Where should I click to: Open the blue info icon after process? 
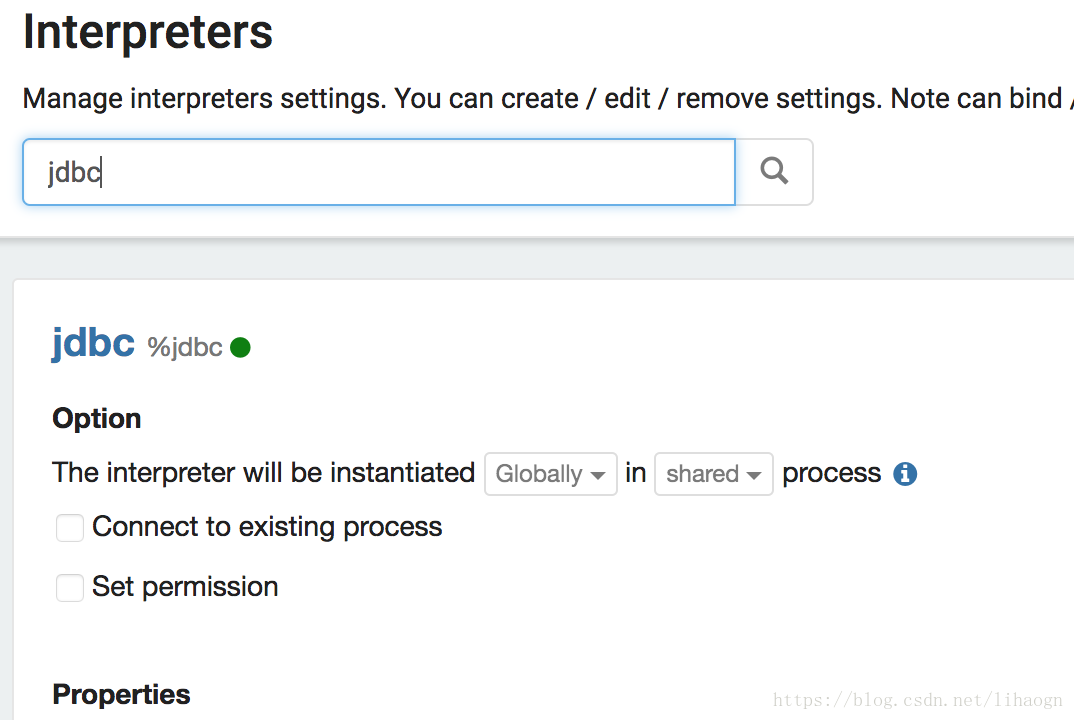(x=905, y=473)
